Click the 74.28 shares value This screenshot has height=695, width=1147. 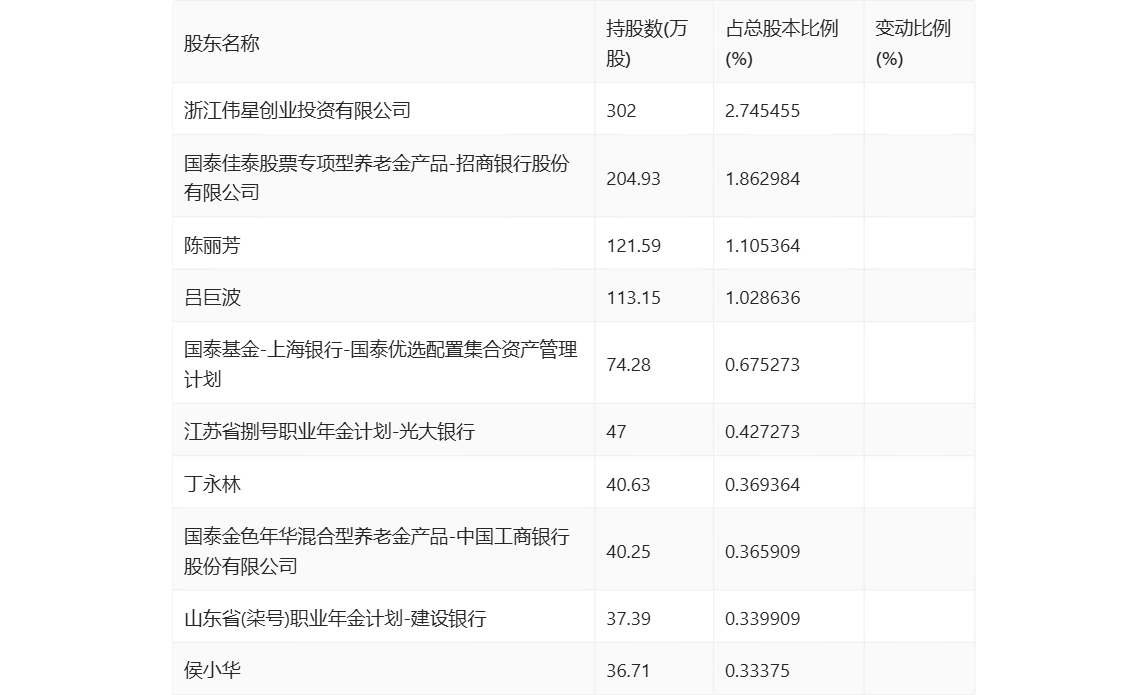(x=628, y=364)
